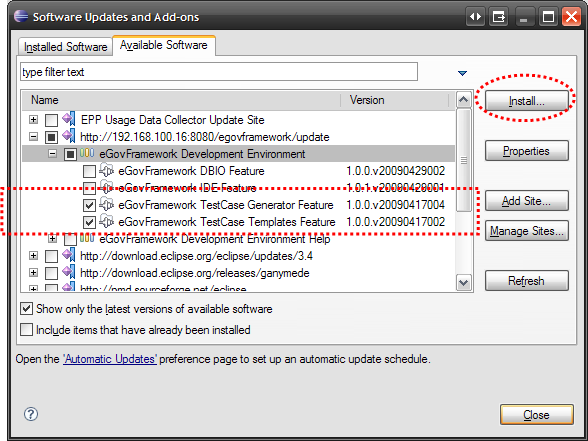This screenshot has width=588, height=441.
Task: Click the Eclipse logo in the title bar
Action: coord(21,16)
